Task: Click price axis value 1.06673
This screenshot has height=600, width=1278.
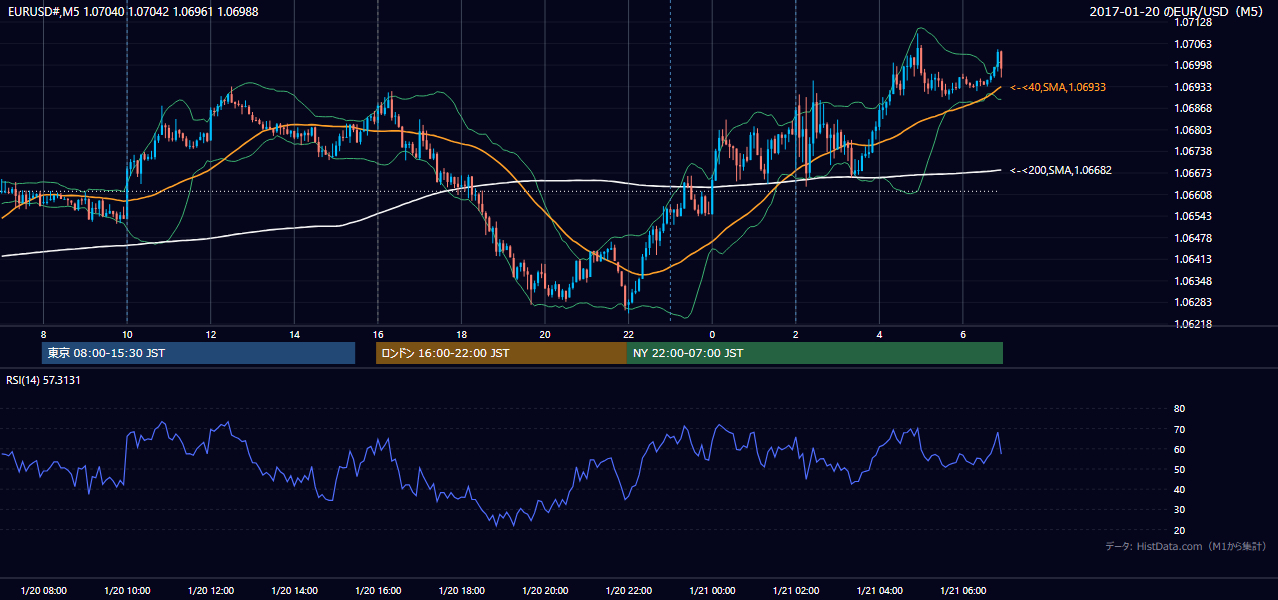Action: (x=1194, y=173)
